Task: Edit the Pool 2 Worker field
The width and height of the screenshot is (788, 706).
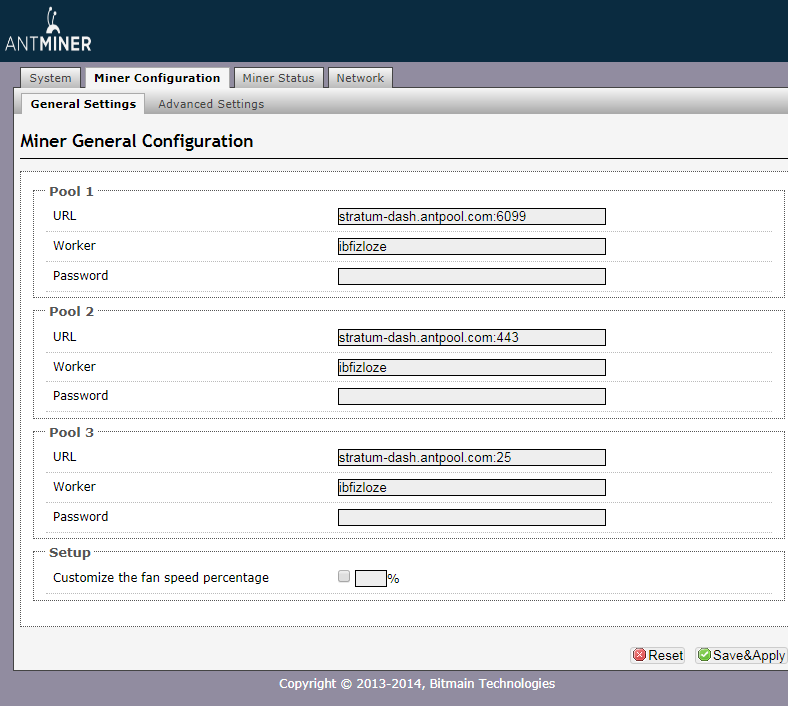Action: [x=471, y=367]
